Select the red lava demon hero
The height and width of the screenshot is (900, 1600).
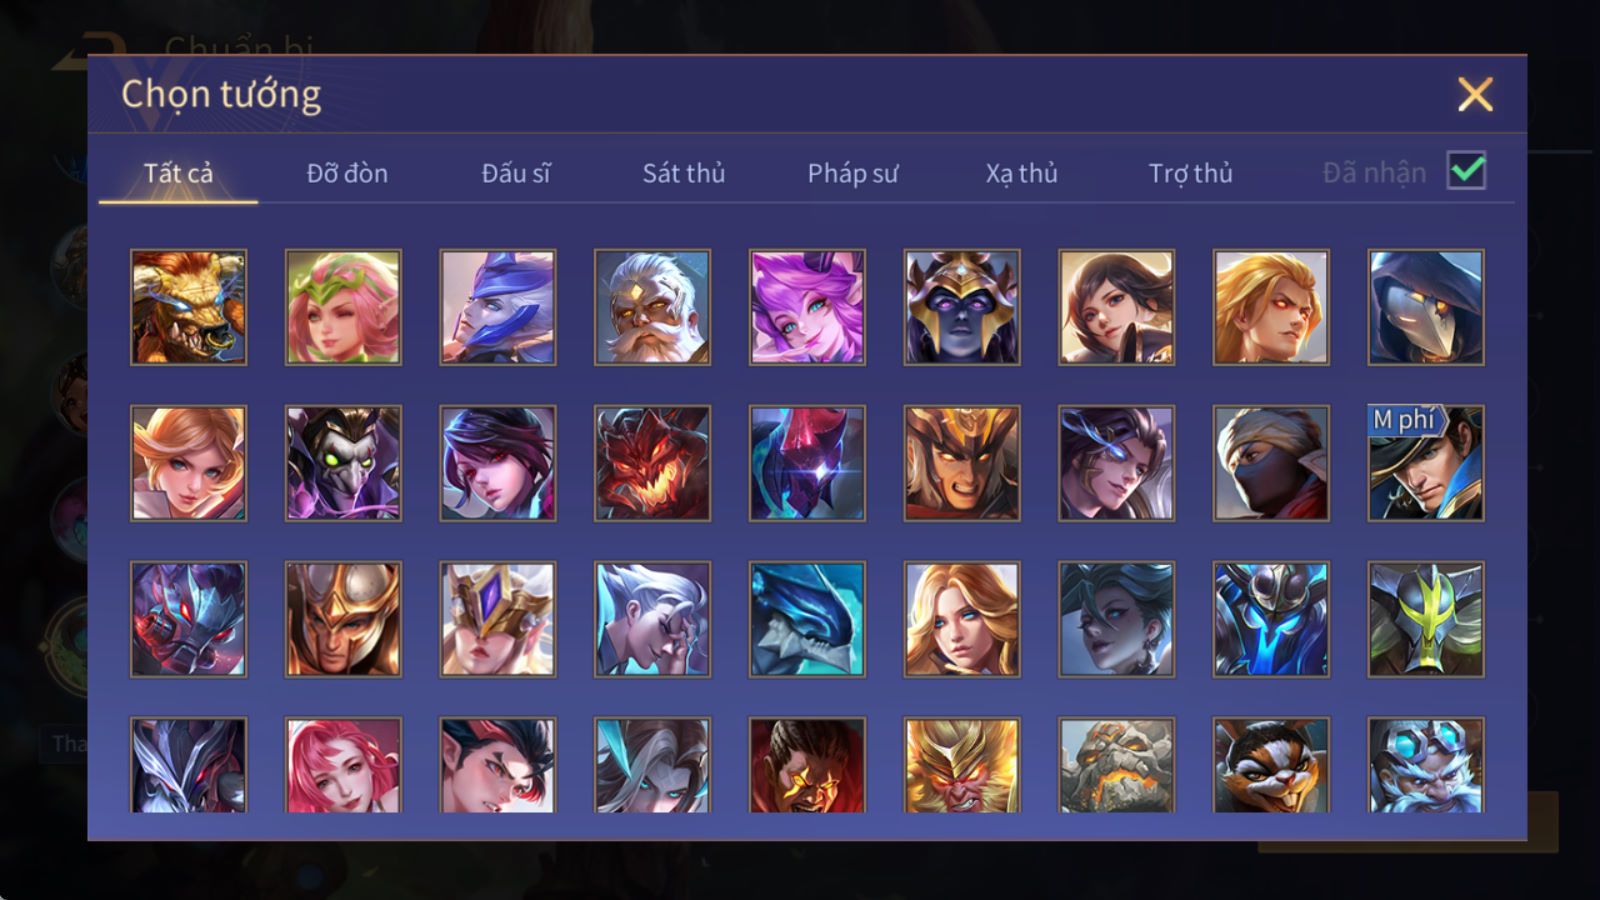(x=652, y=463)
